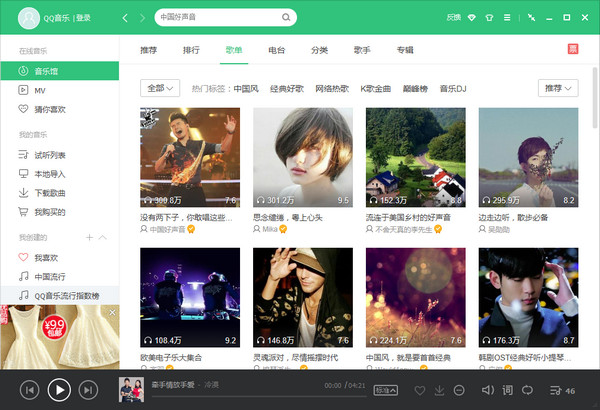Go to the previous track
Viewport: 600px width, 410px height.
[30, 389]
